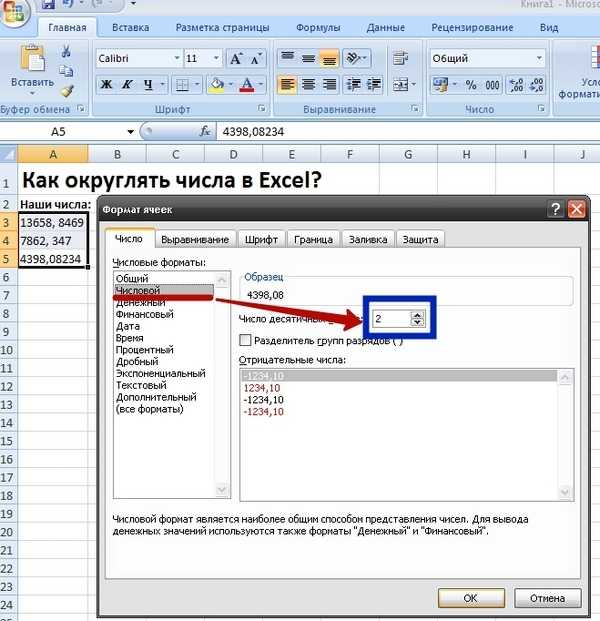Open the Общий number format dropdown
This screenshot has height=621, width=600.
(539, 58)
